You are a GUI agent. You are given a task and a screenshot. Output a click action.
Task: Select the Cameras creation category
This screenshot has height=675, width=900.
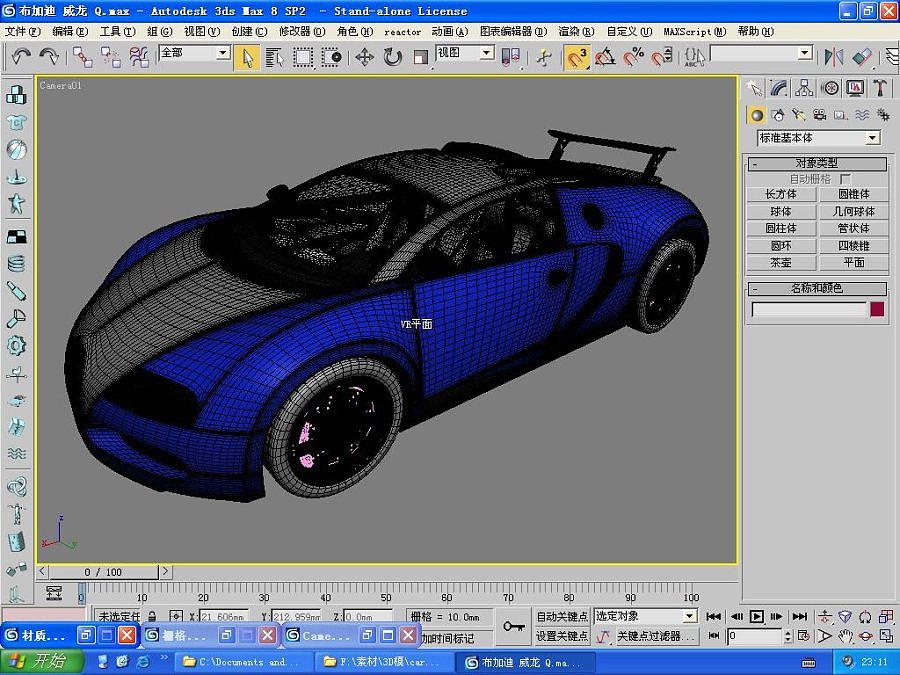tap(820, 115)
